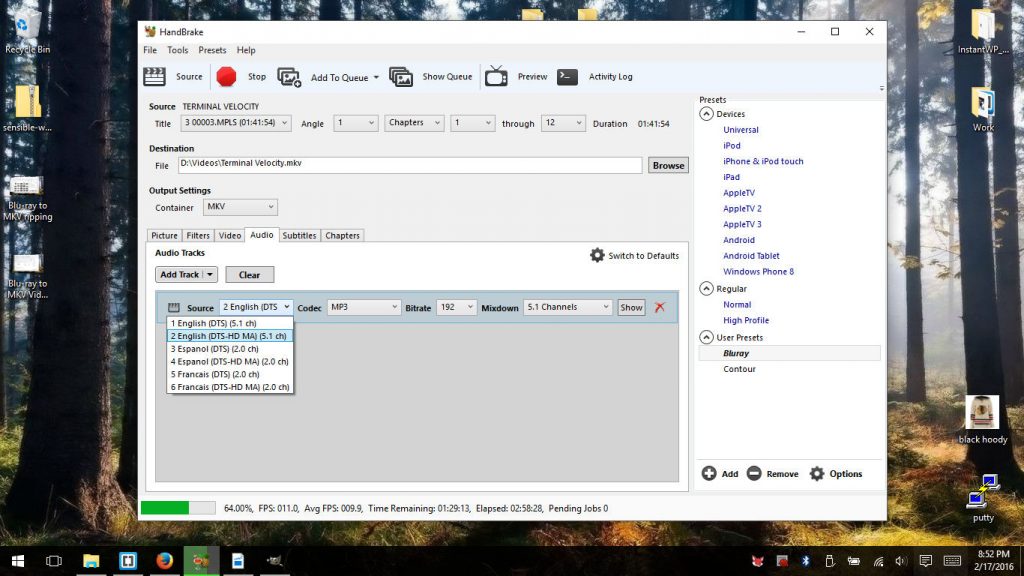Screen dimensions: 1024x576
Task: Click the Browse button
Action: [668, 165]
